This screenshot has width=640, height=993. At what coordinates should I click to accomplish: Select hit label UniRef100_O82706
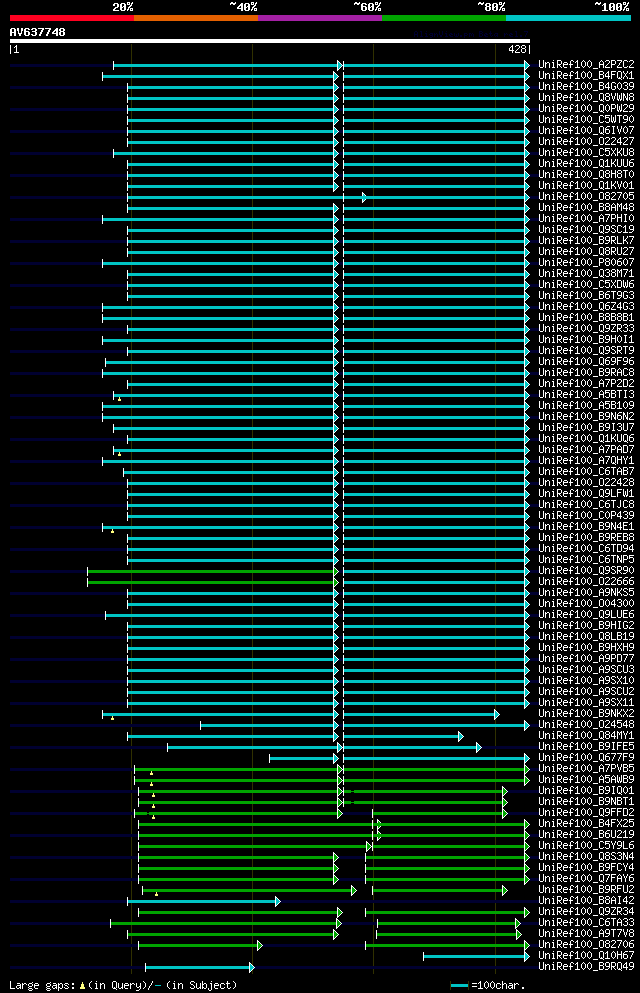[x=586, y=945]
